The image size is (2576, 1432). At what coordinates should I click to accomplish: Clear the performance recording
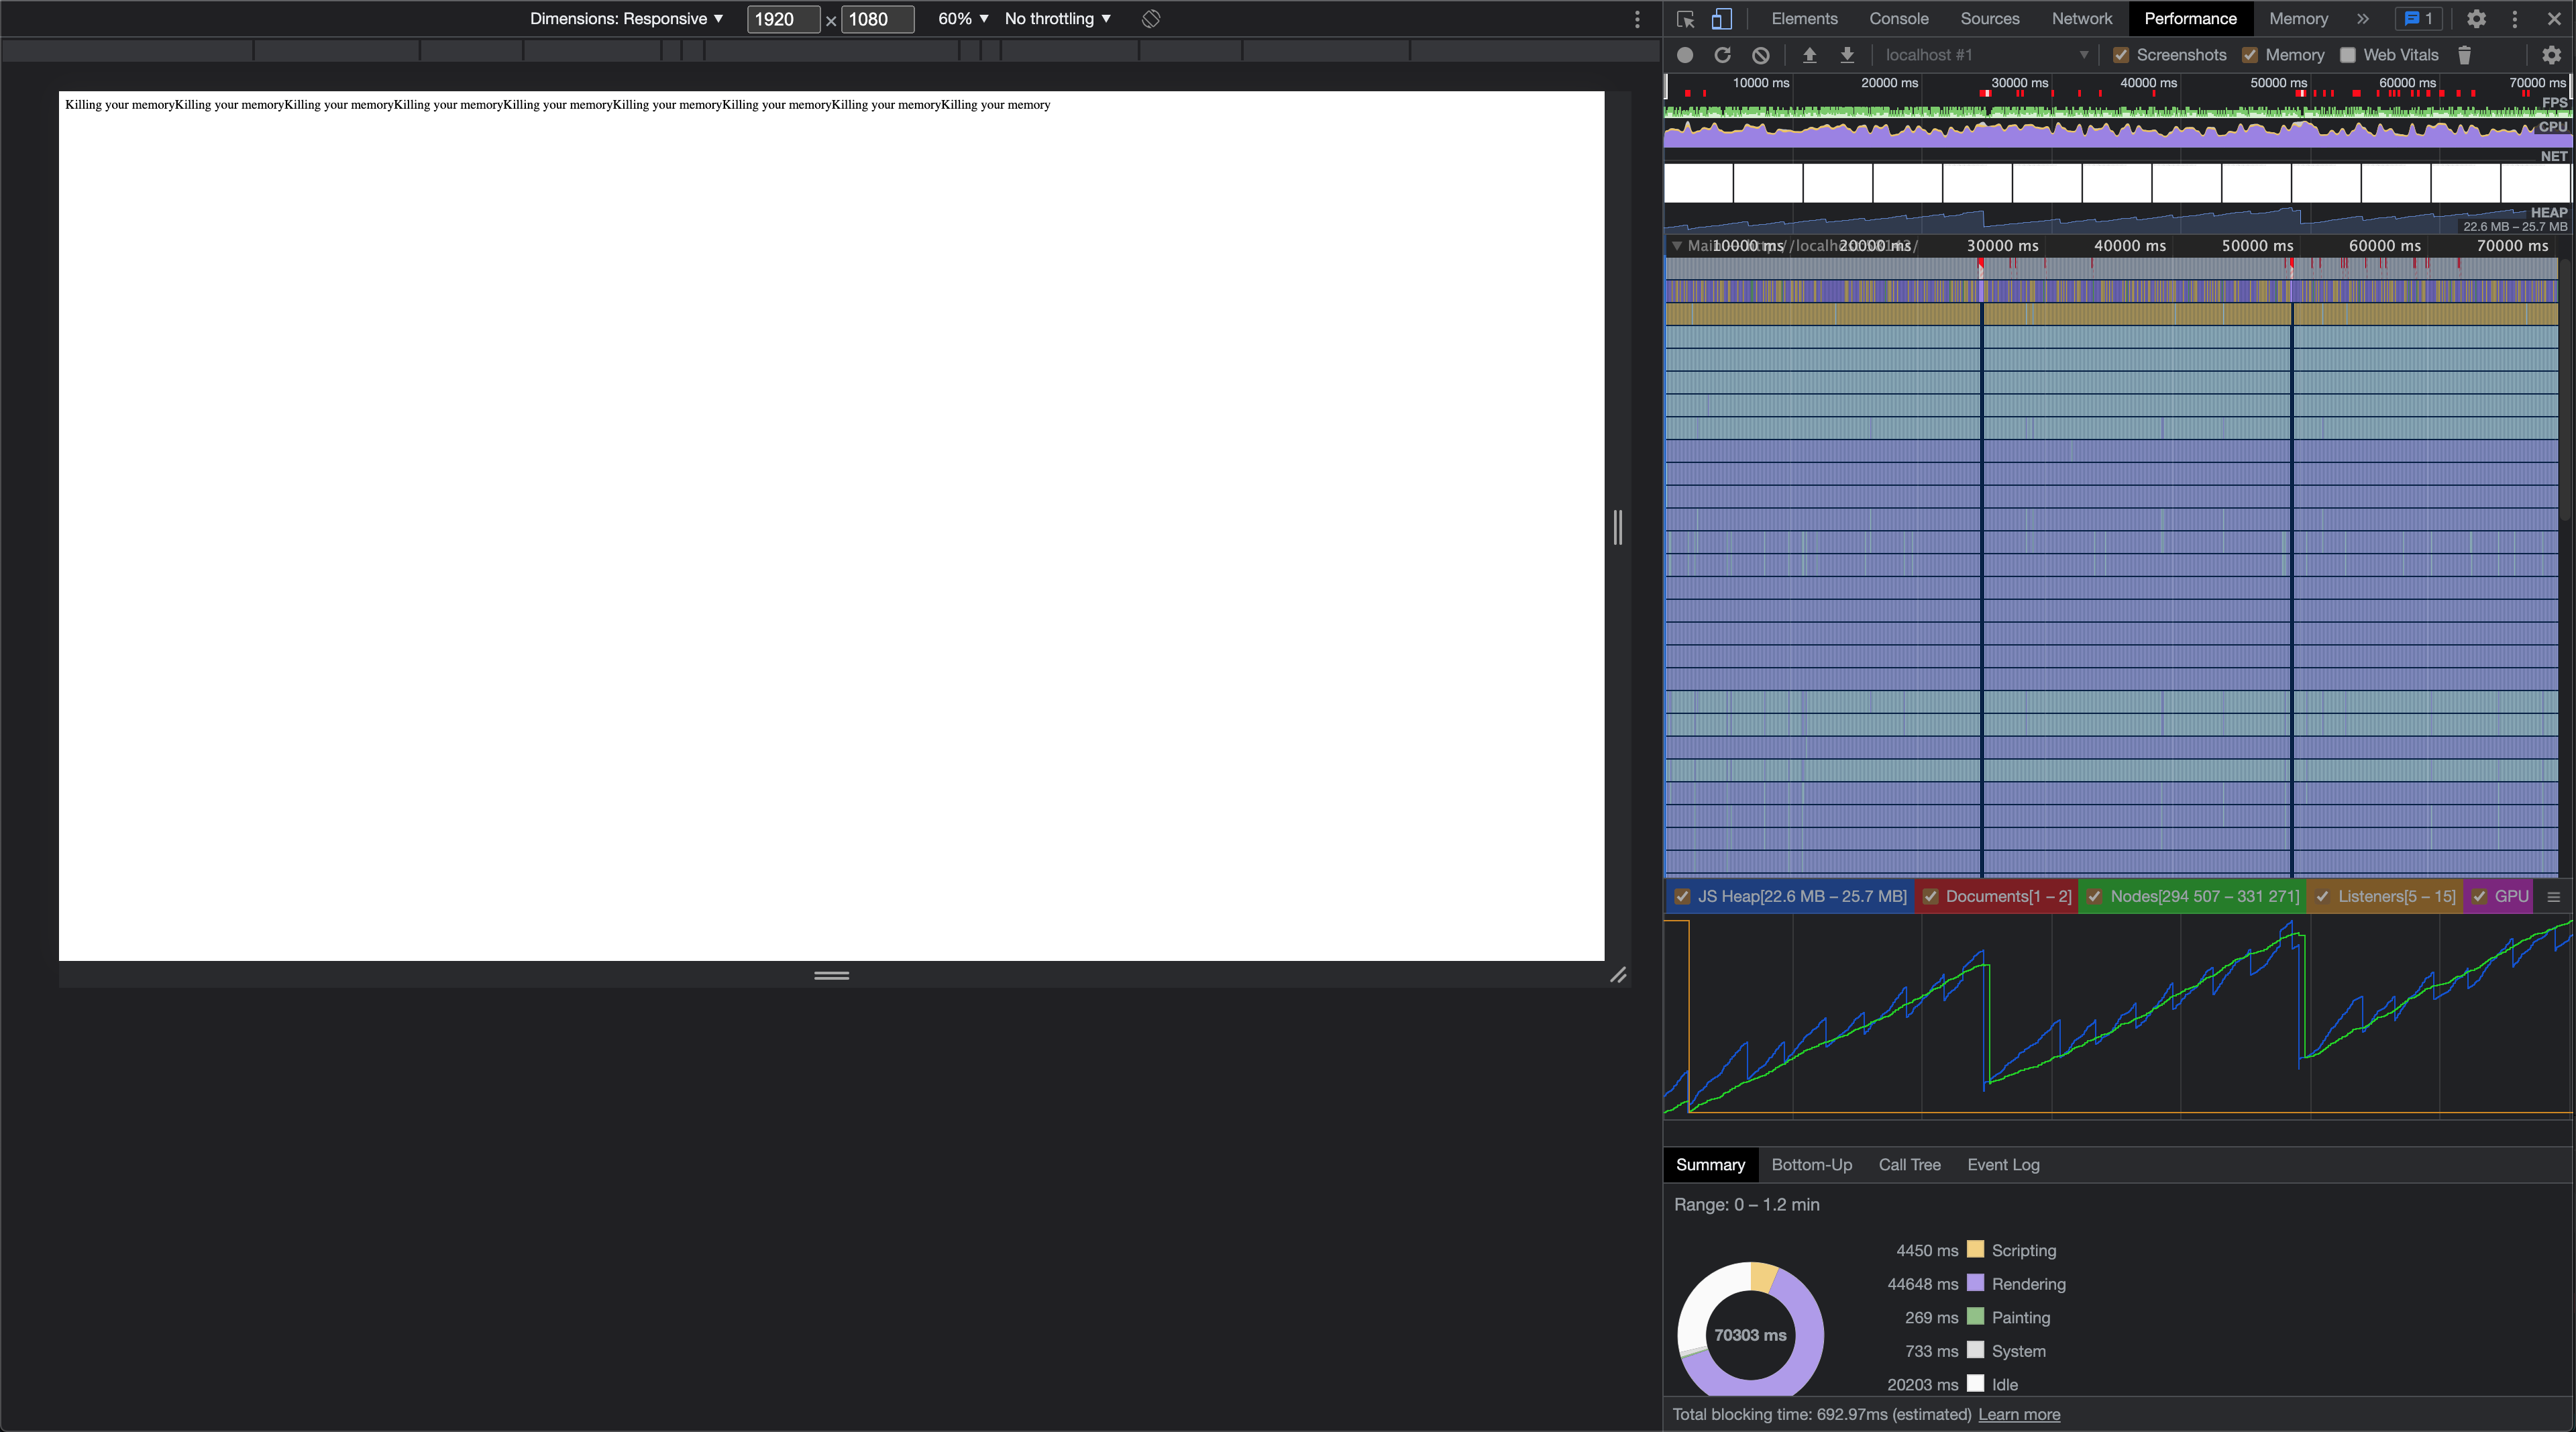click(1761, 55)
